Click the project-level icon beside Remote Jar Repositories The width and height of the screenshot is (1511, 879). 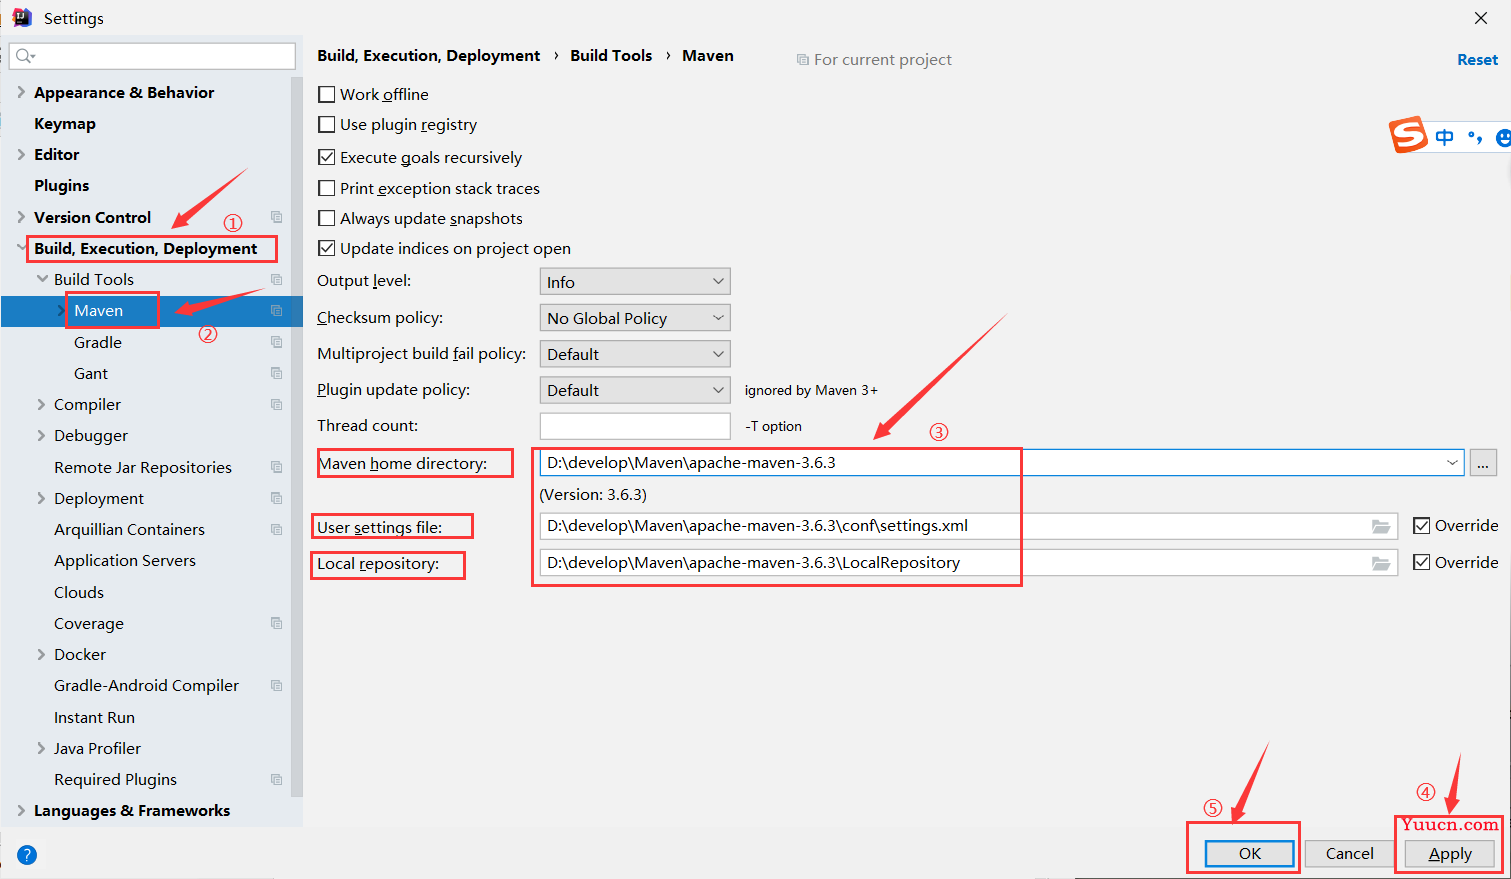tap(277, 467)
